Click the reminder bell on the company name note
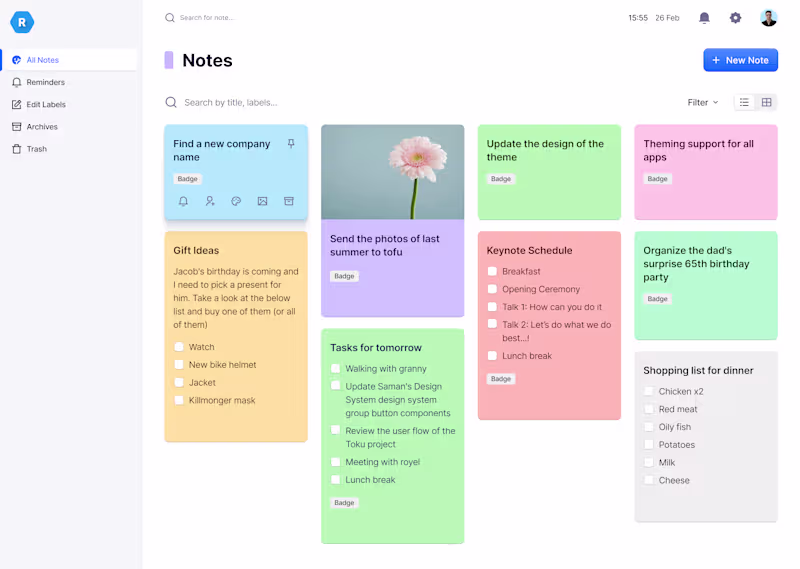The width and height of the screenshot is (800, 569). click(183, 201)
